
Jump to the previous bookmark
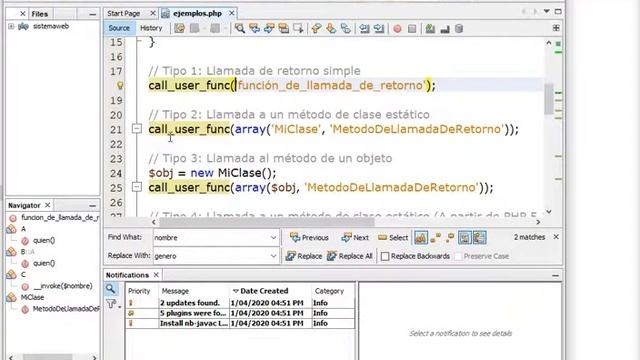coord(316,28)
